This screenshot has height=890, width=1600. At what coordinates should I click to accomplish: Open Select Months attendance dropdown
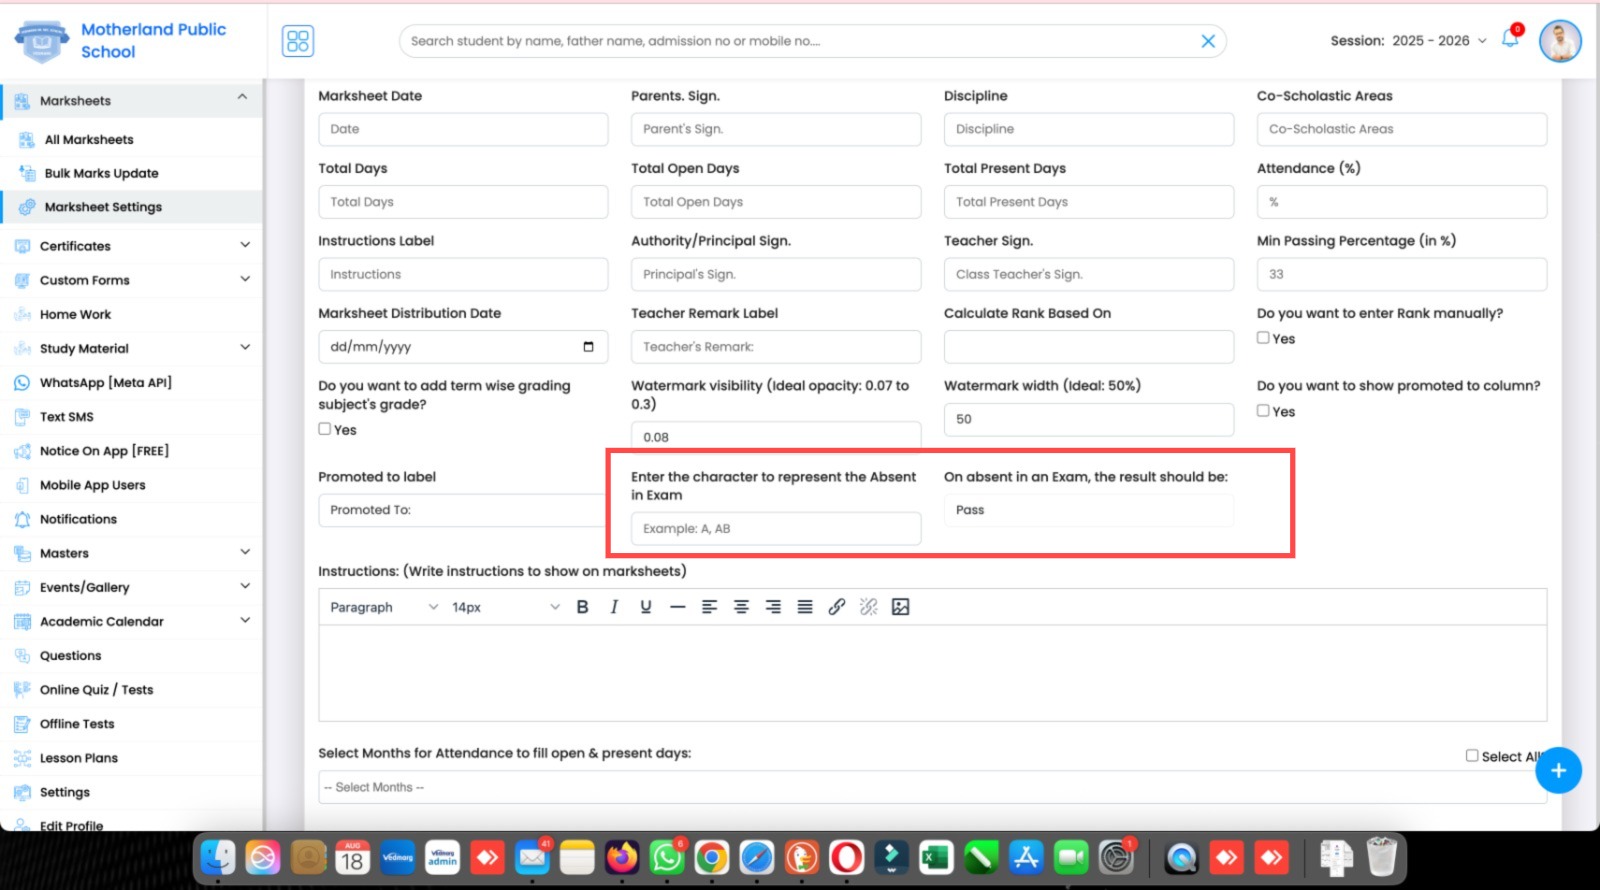pyautogui.click(x=932, y=787)
